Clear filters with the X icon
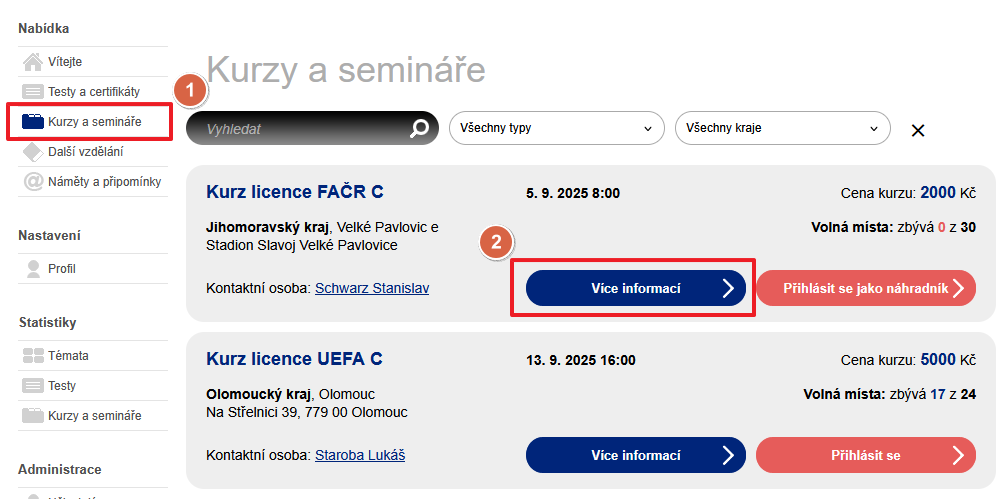Viewport: 1000px width, 499px height. pos(918,130)
